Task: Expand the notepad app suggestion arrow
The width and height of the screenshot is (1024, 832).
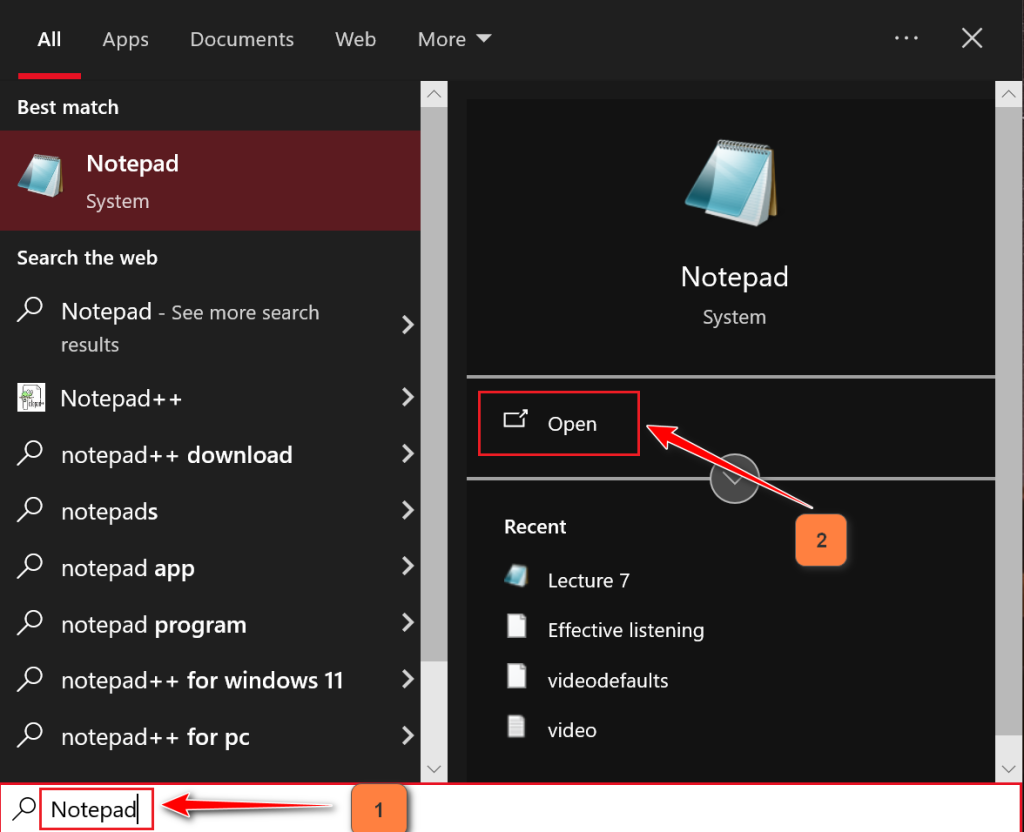Action: pos(407,568)
